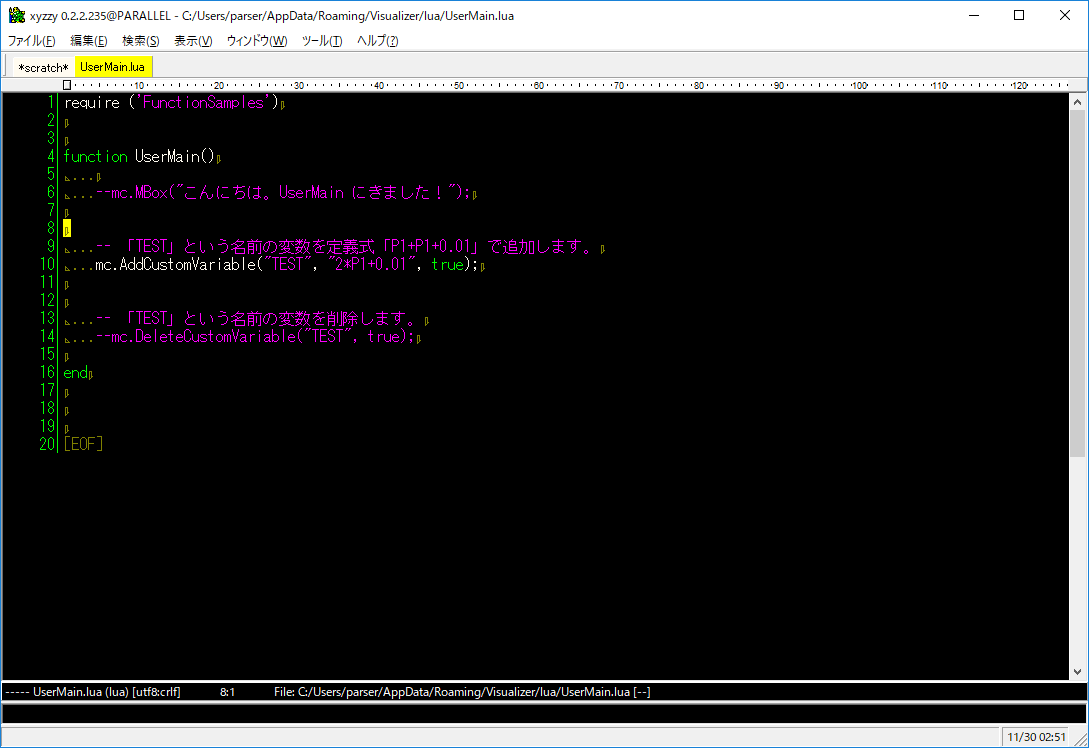Maximize the xyzzy window
The width and height of the screenshot is (1089, 748).
pyautogui.click(x=1019, y=15)
